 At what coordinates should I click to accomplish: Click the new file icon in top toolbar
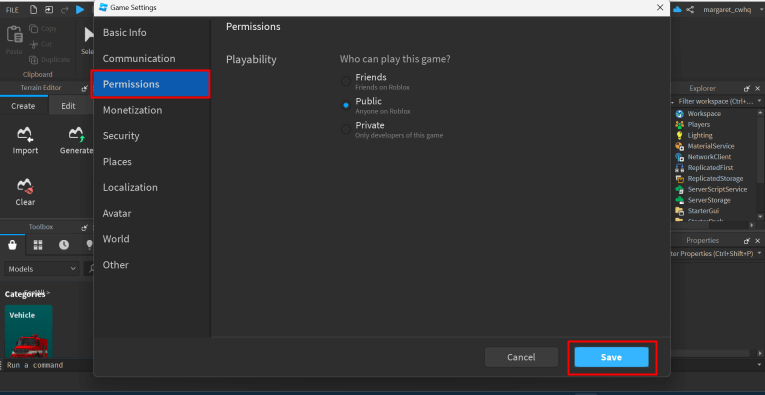[33, 10]
